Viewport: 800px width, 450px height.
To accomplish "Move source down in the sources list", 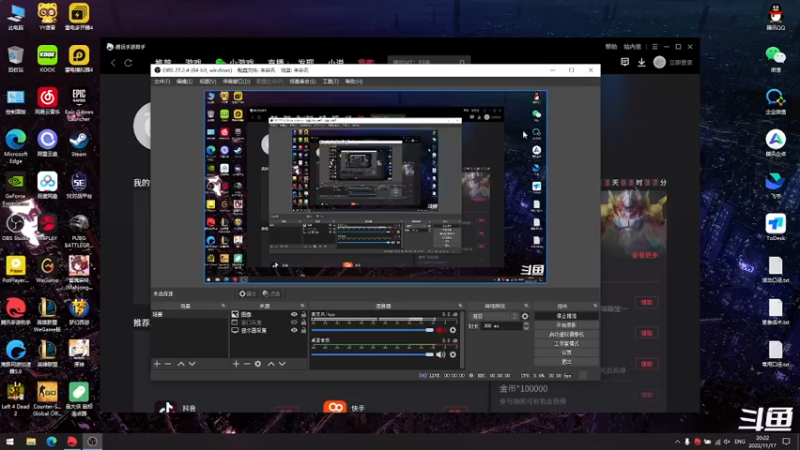I will (x=282, y=364).
